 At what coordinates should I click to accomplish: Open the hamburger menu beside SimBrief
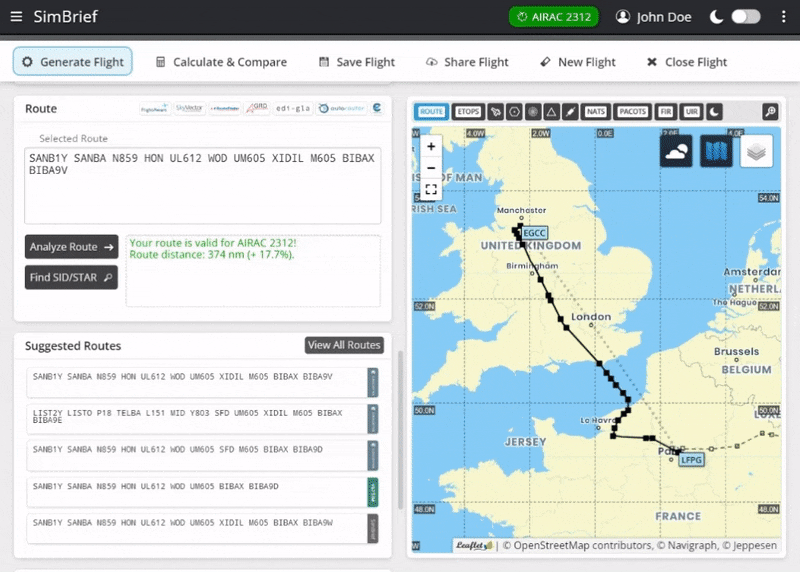click(x=15, y=17)
